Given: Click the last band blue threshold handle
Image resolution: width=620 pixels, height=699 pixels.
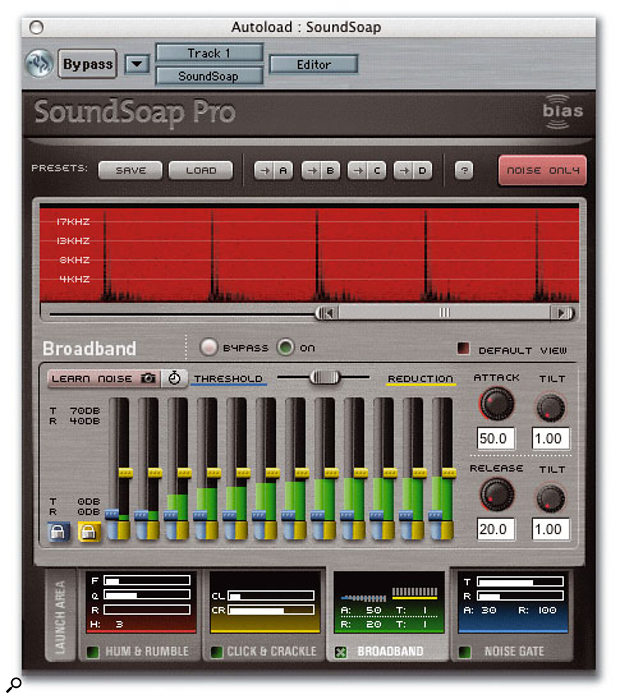Looking at the screenshot, I should tap(435, 516).
